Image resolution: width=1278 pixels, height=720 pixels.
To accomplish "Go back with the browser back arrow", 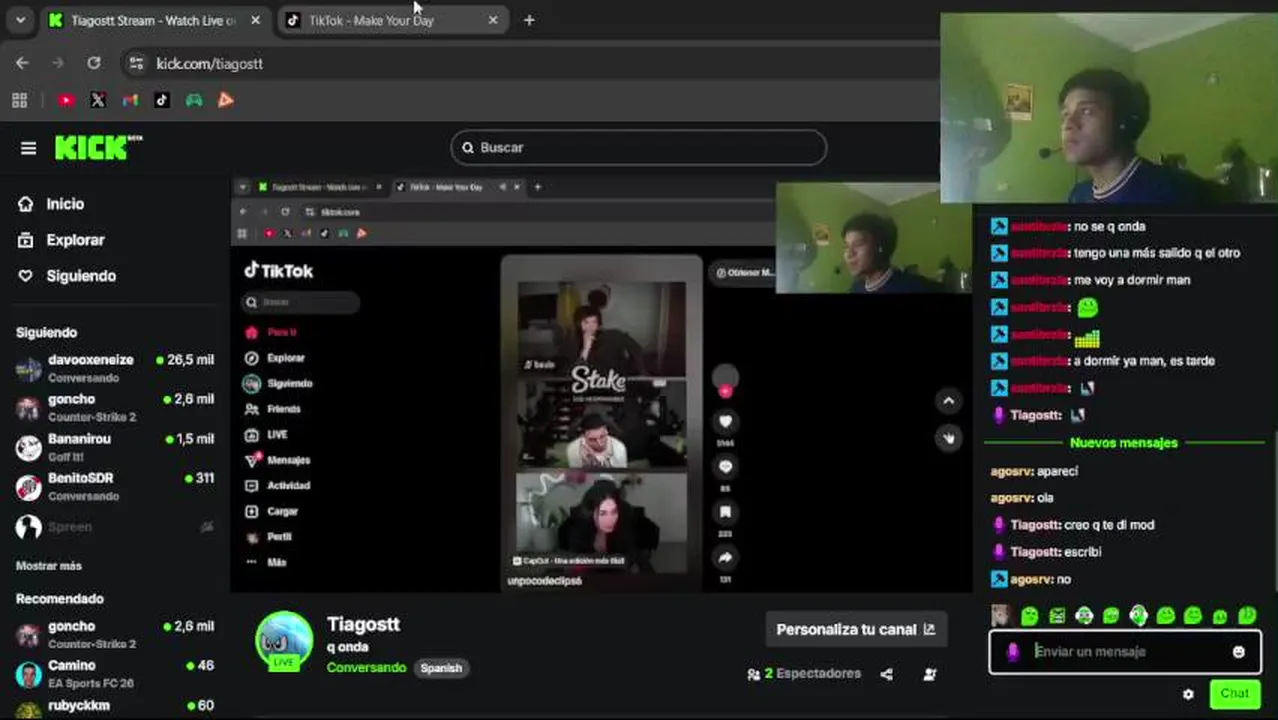I will pos(22,63).
